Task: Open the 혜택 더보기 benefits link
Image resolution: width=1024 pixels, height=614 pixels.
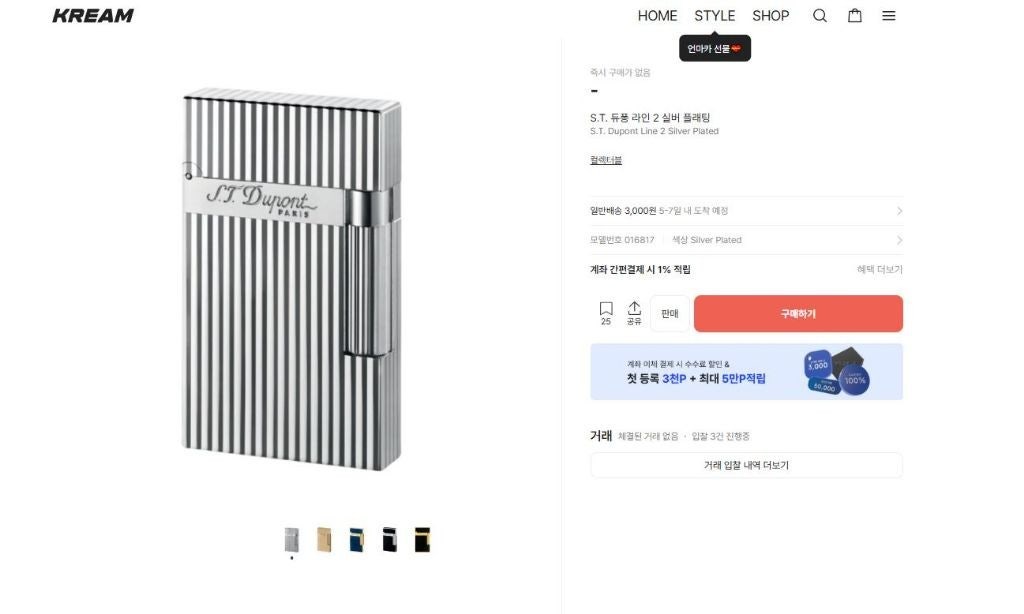Action: [x=879, y=270]
